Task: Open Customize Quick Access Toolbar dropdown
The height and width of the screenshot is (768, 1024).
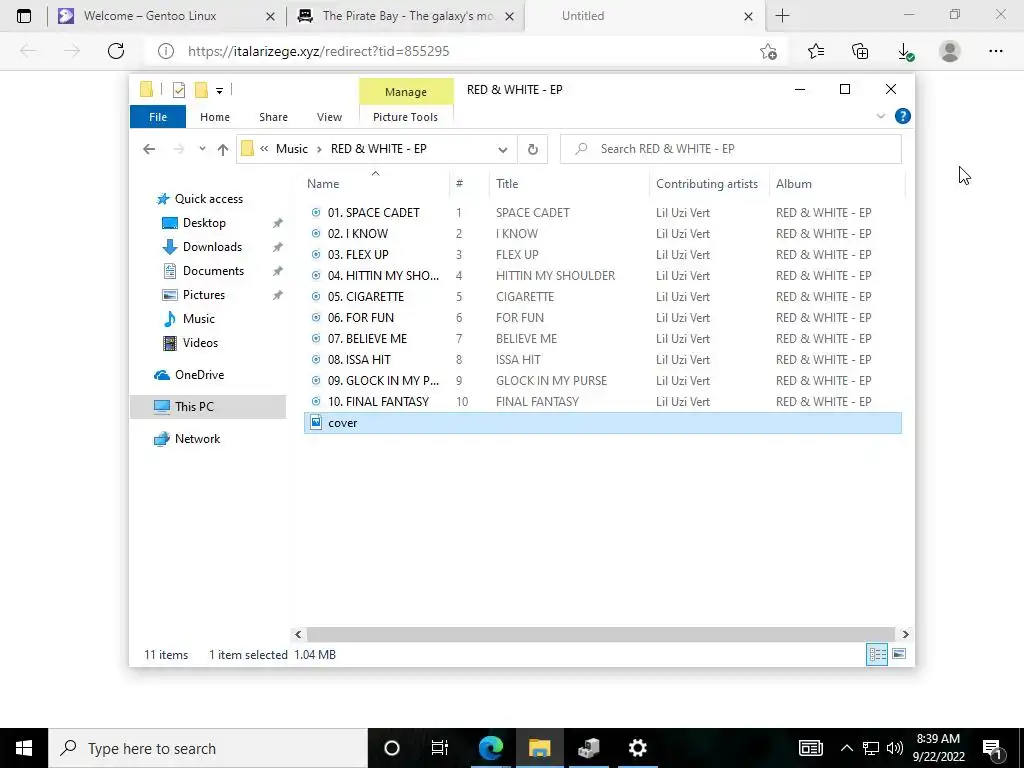Action: point(219,91)
